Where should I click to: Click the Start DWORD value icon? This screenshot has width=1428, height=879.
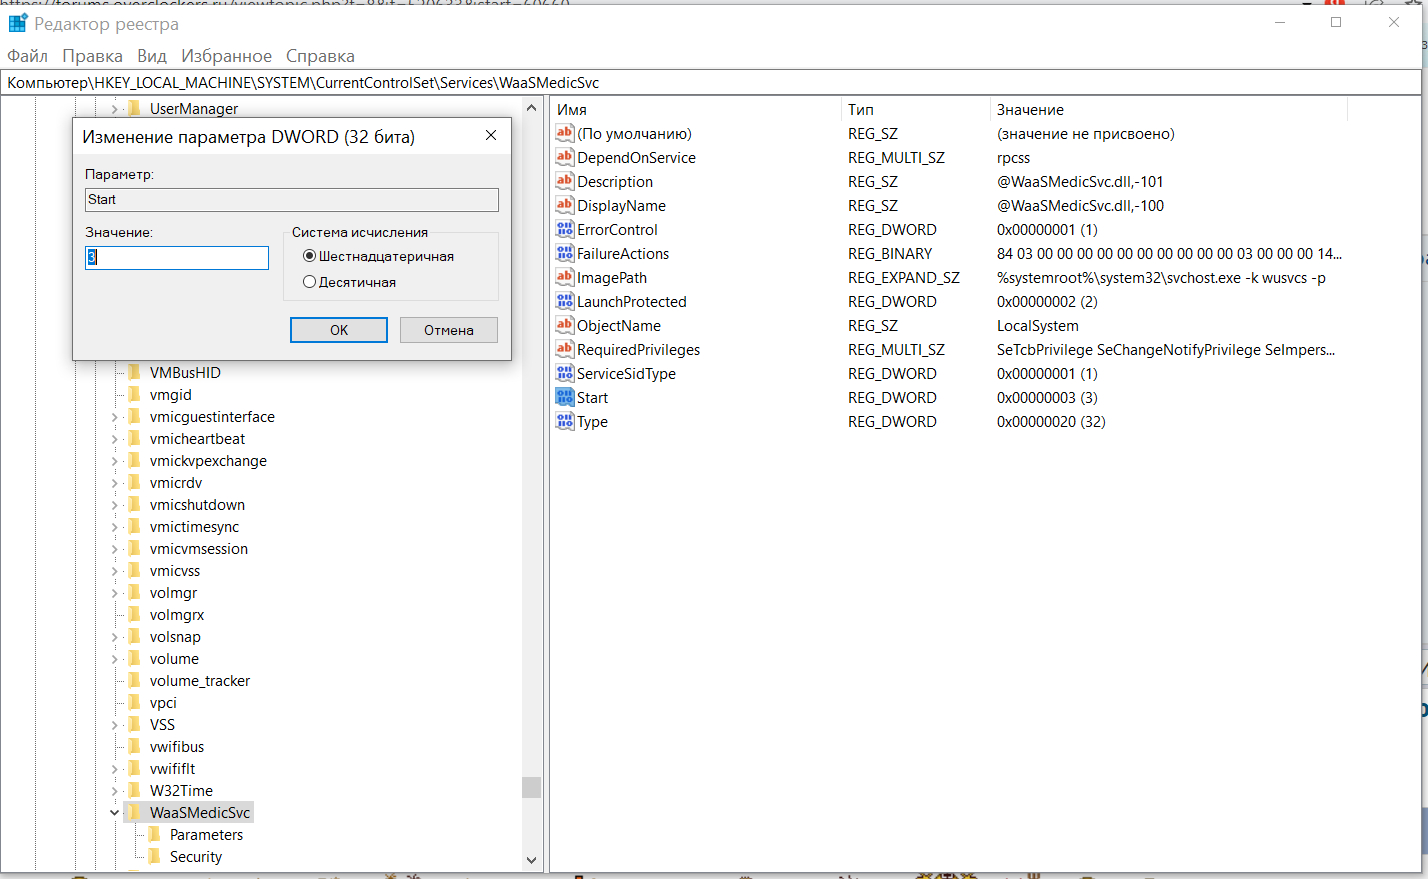pos(565,397)
